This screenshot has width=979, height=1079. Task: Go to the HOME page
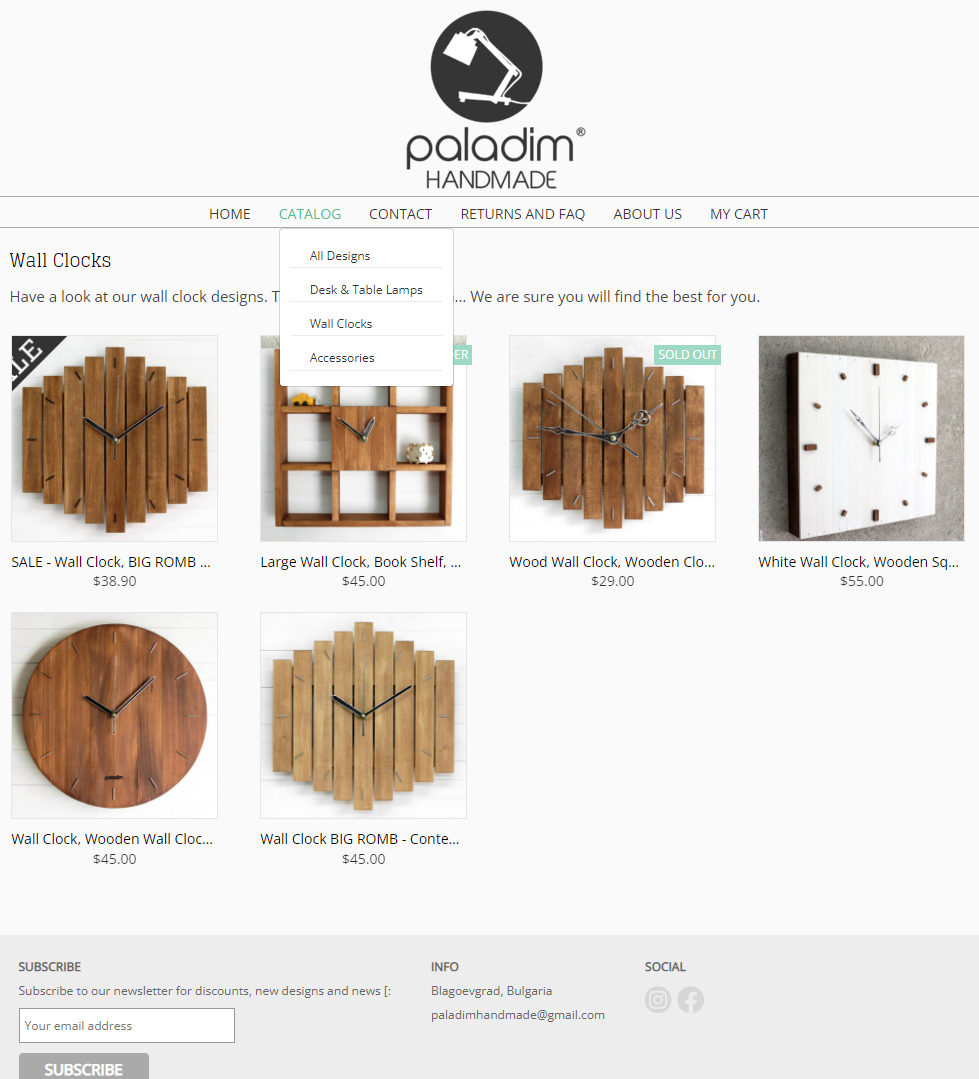230,214
